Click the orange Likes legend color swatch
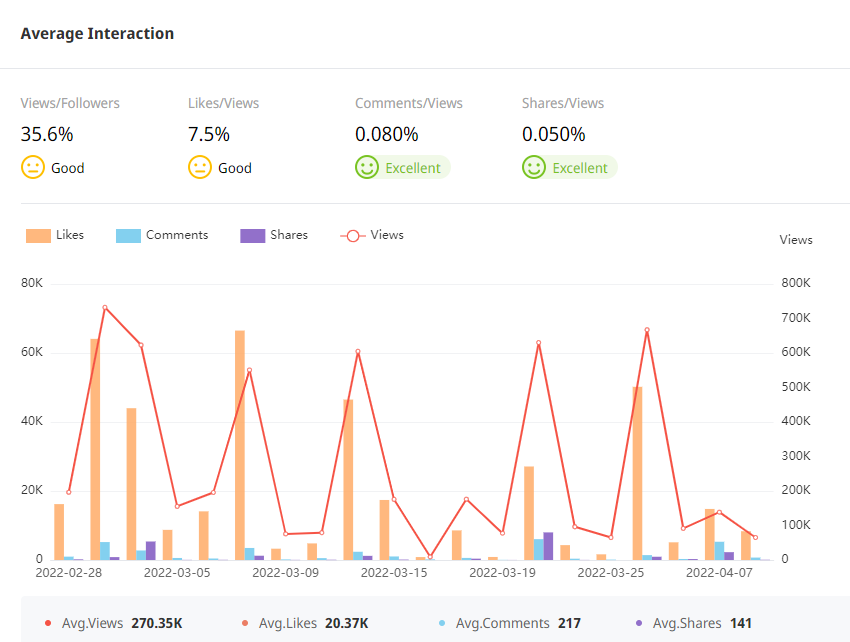The height and width of the screenshot is (642, 850). (x=38, y=236)
